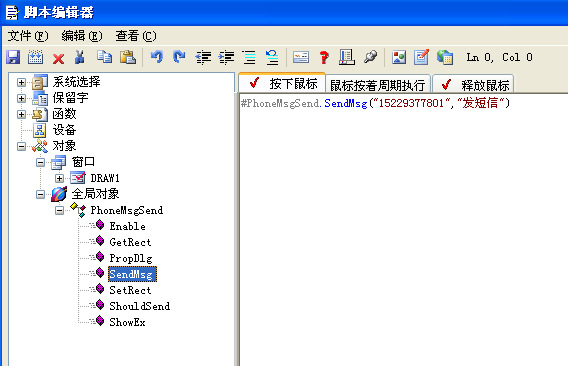Click the Save floppy disk icon
The width and height of the screenshot is (568, 366).
click(13, 57)
